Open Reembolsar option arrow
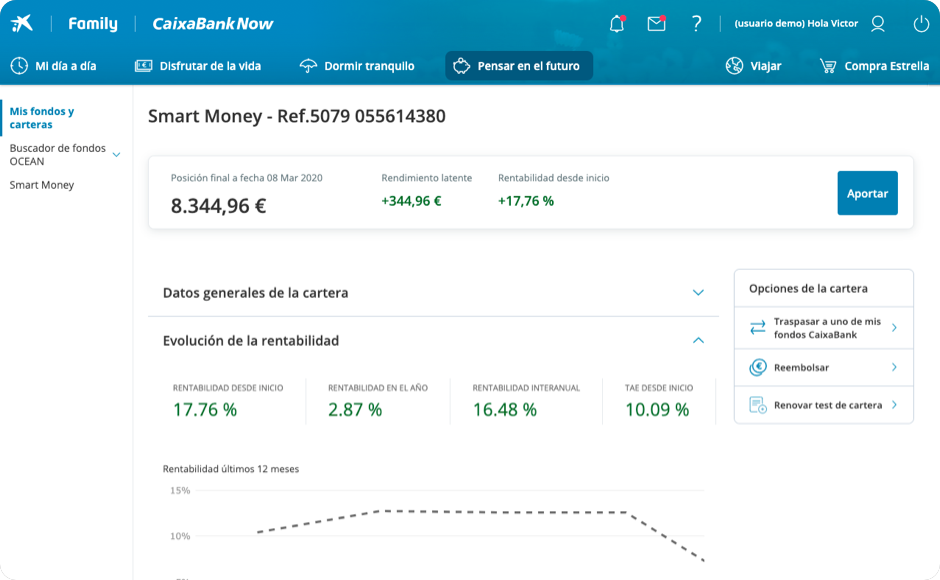The width and height of the screenshot is (940, 580). click(x=894, y=367)
